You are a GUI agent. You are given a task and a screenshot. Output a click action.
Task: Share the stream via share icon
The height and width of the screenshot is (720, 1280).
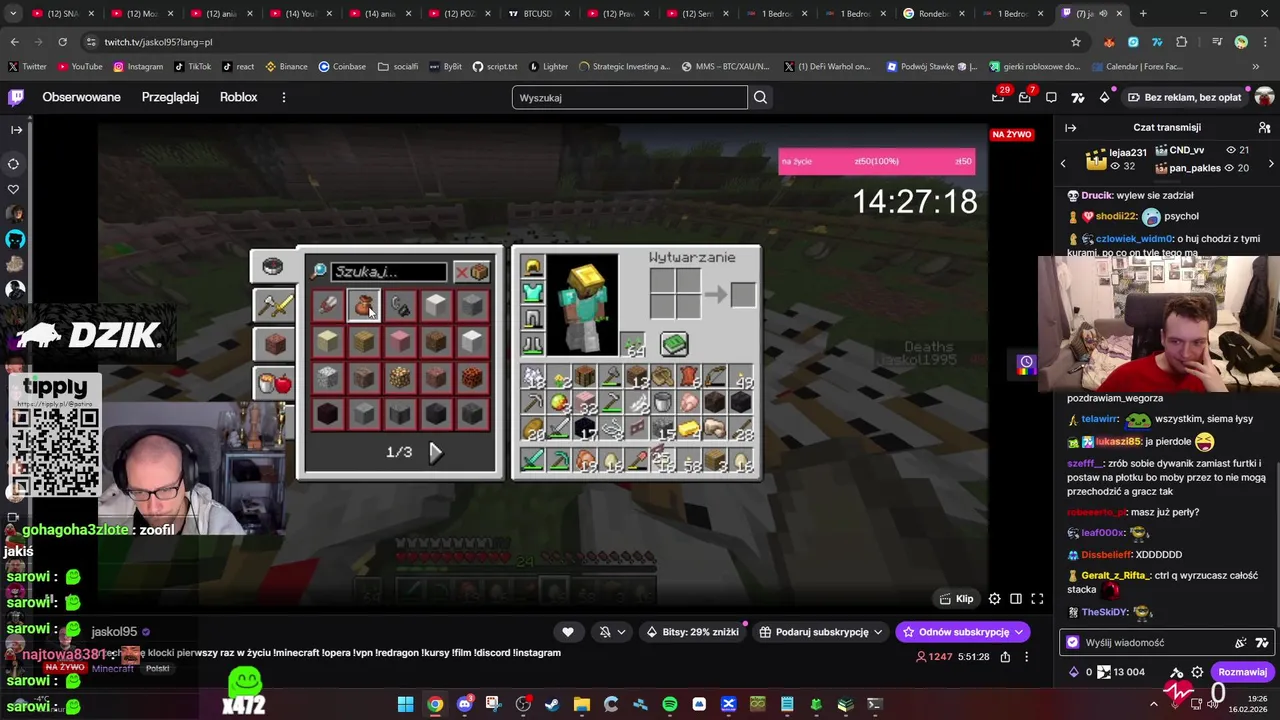[1005, 657]
